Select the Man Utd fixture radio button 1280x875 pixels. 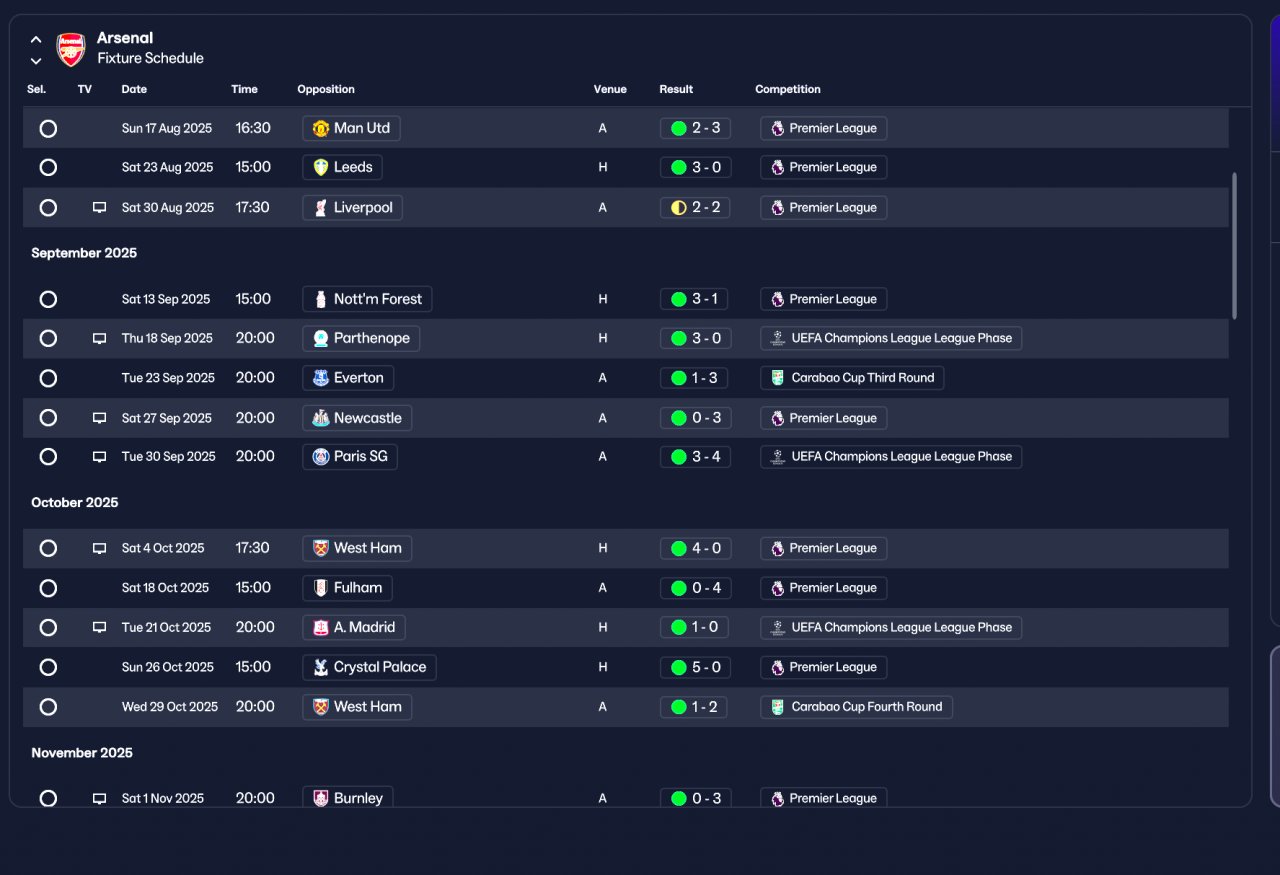coord(48,129)
